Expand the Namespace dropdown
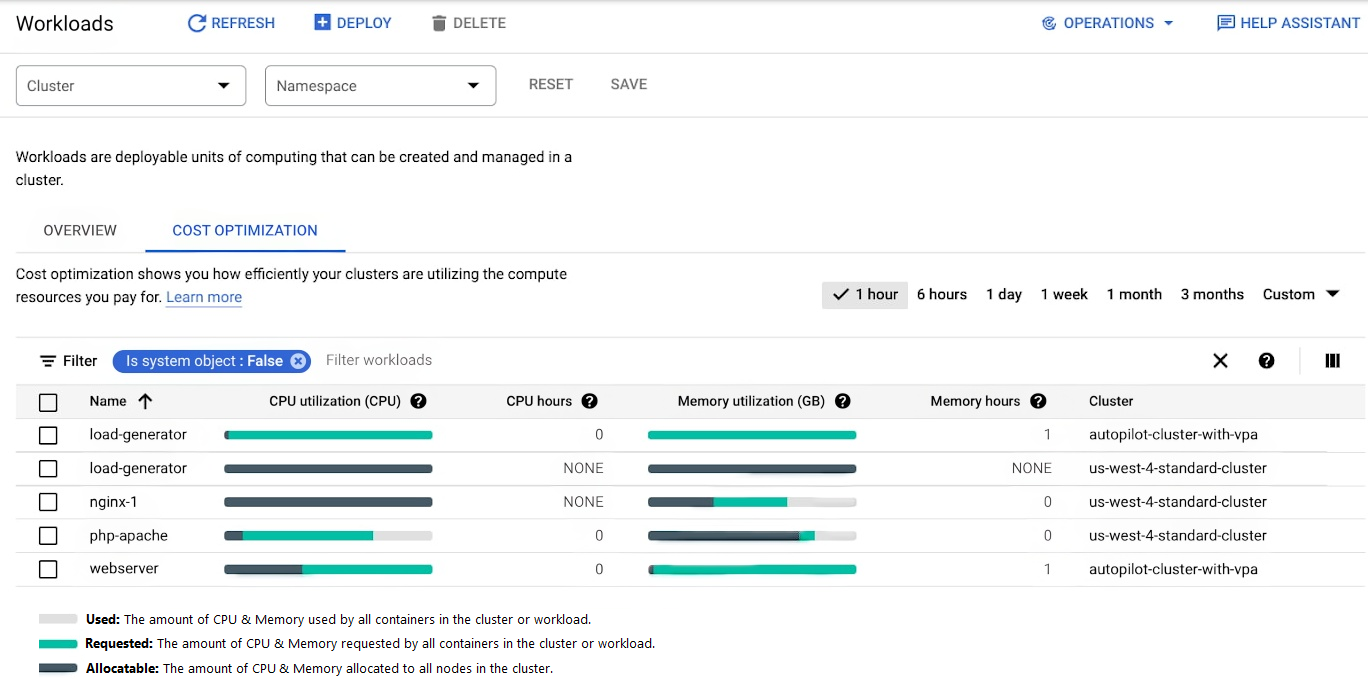Screen dimensions: 1368x694 (x=380, y=86)
